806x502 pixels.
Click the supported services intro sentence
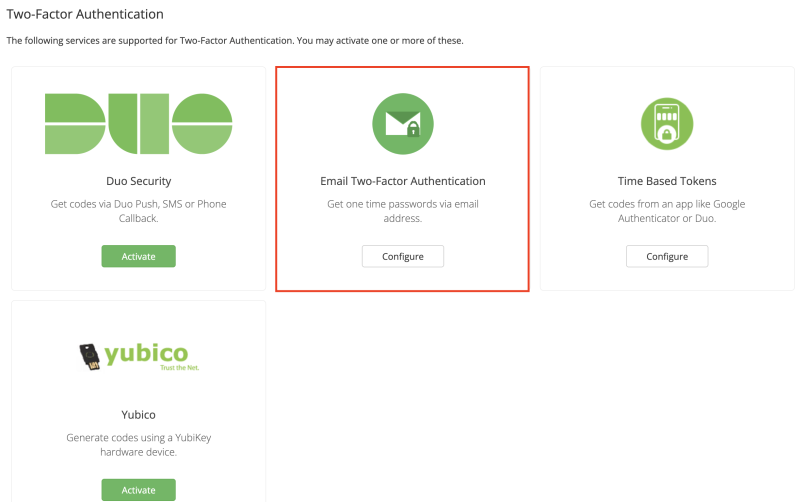point(235,41)
